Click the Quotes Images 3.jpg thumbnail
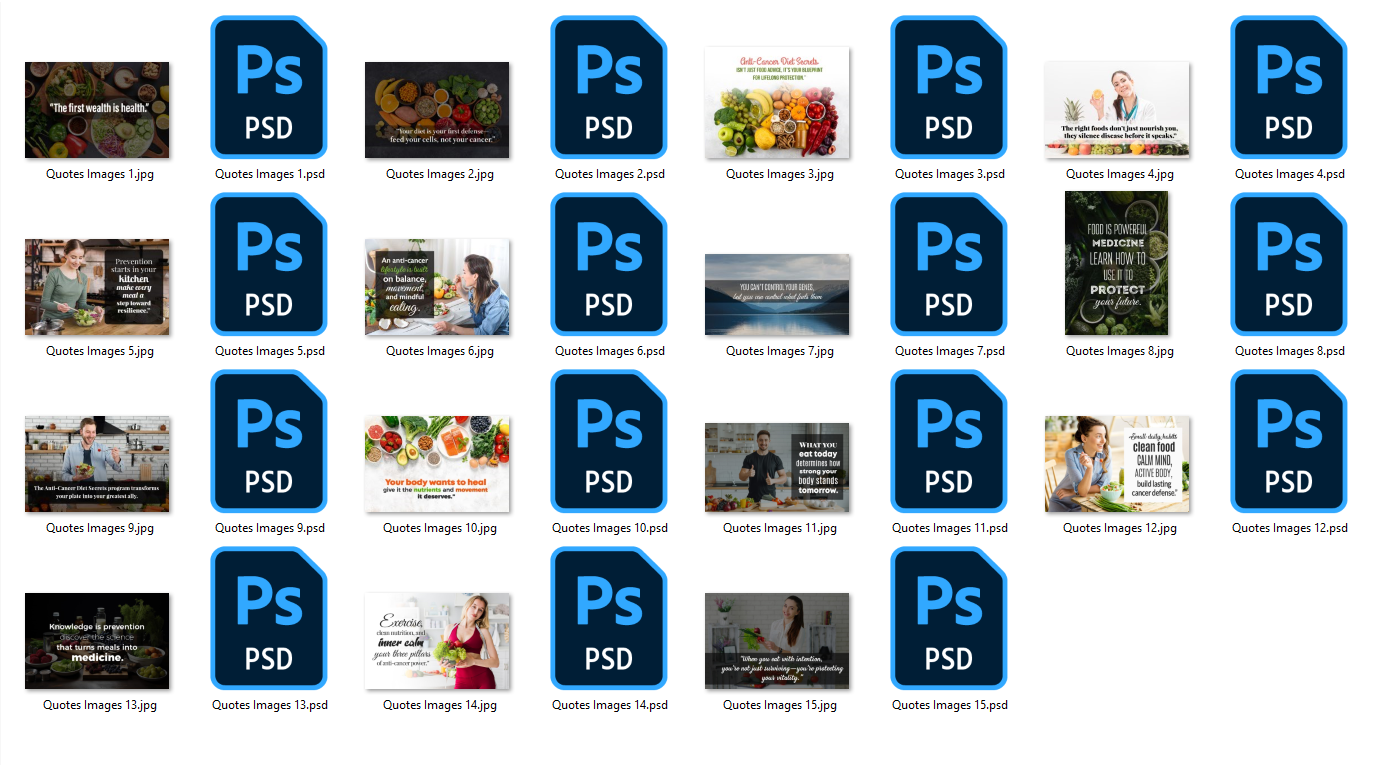 pos(777,102)
